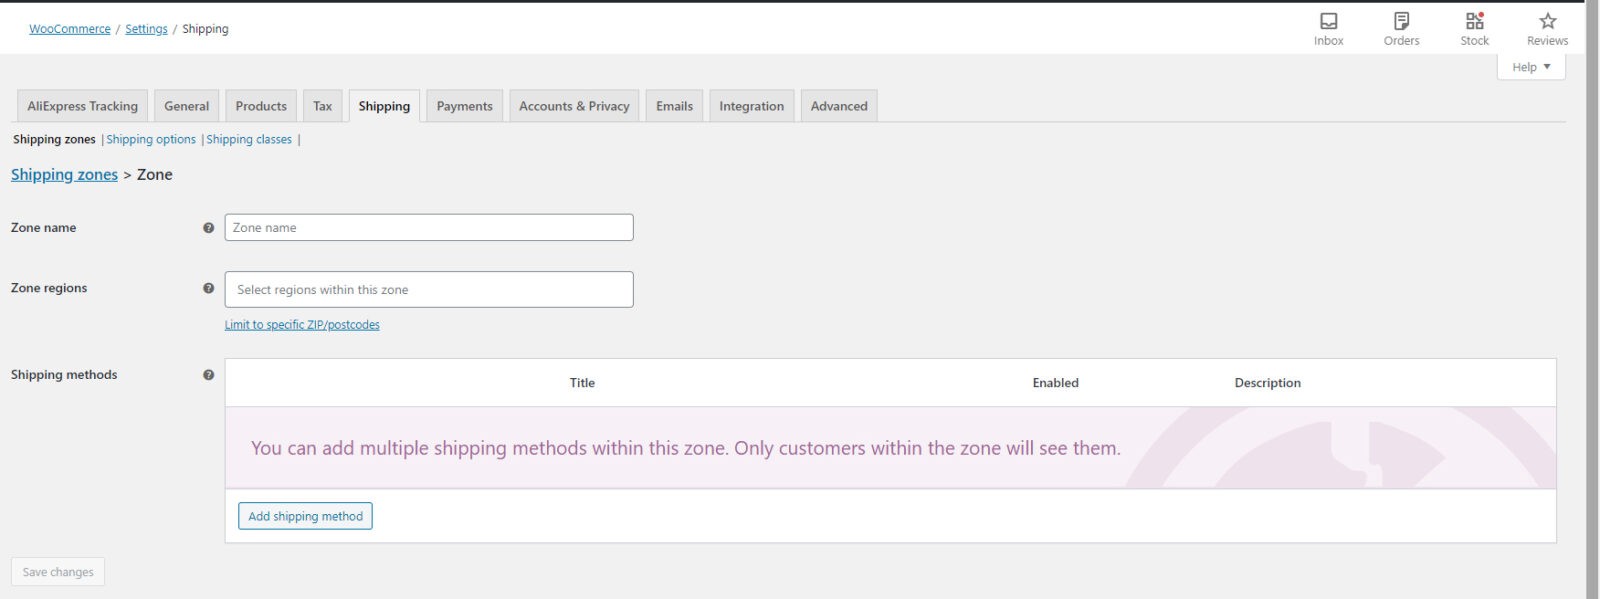The height and width of the screenshot is (599, 1600).
Task: Go back via Shipping zones heading link
Action: [x=64, y=174]
